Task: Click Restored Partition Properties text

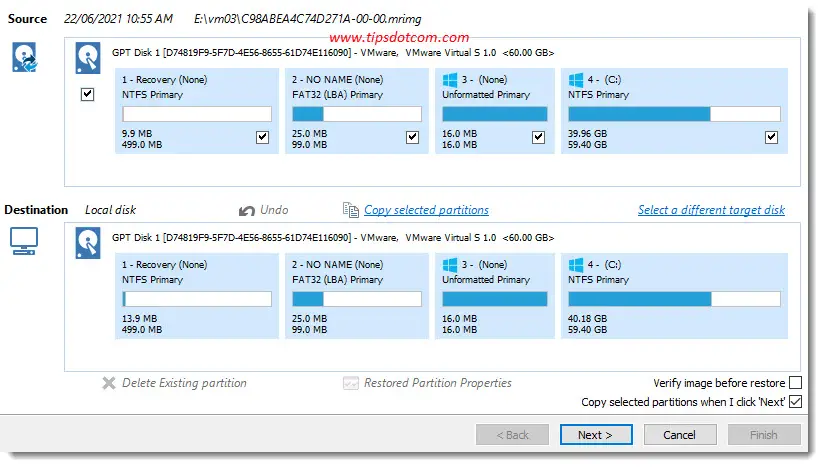Action: (x=438, y=383)
